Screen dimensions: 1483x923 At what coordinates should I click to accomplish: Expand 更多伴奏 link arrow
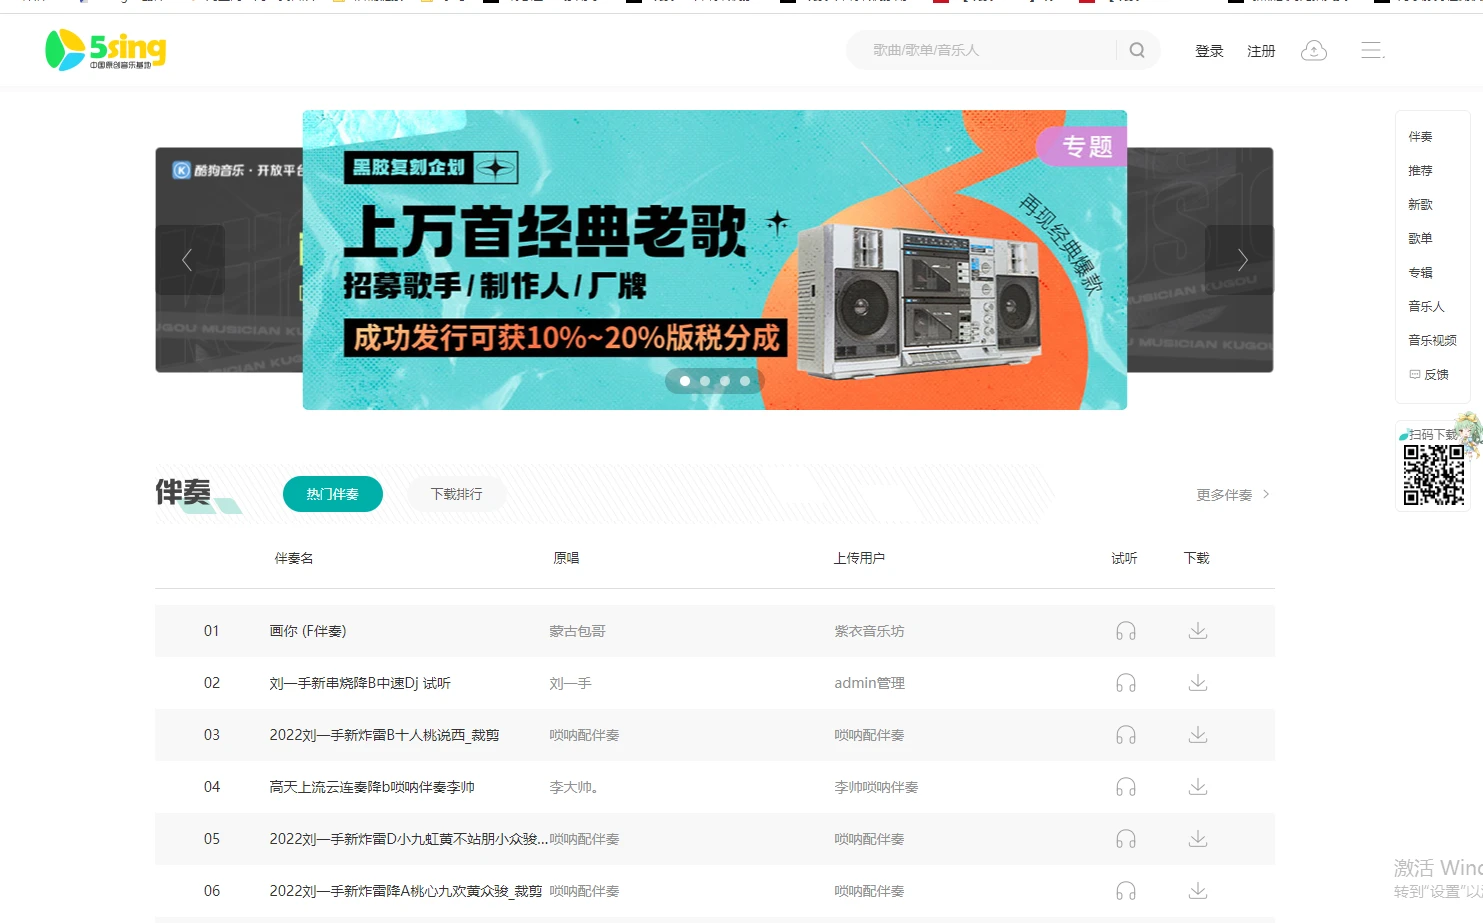coord(1266,494)
